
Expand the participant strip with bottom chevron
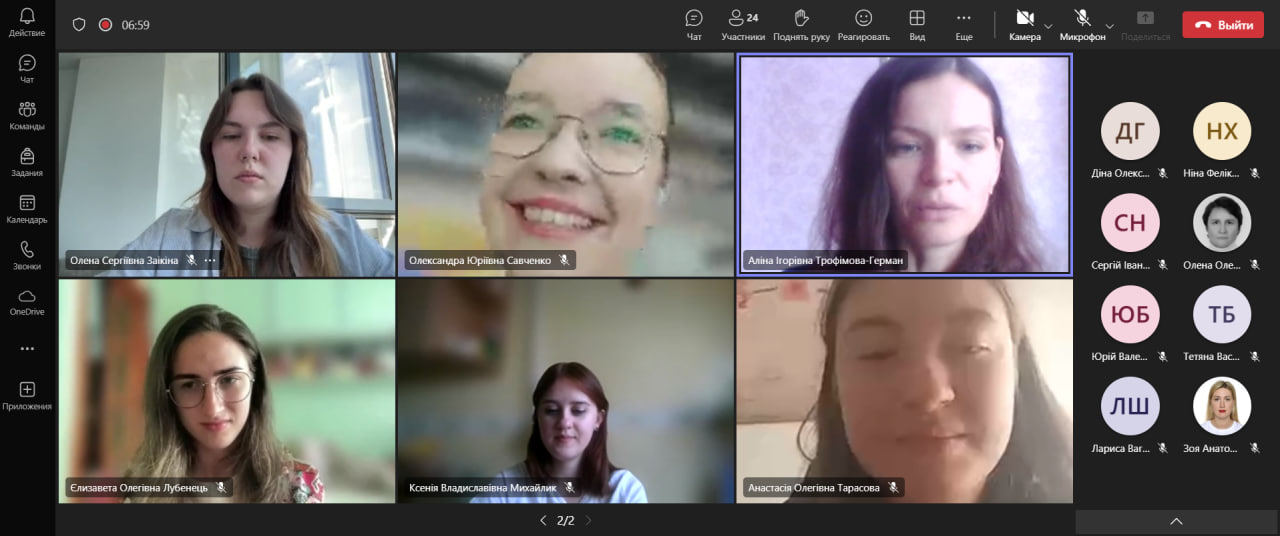pos(1176,521)
